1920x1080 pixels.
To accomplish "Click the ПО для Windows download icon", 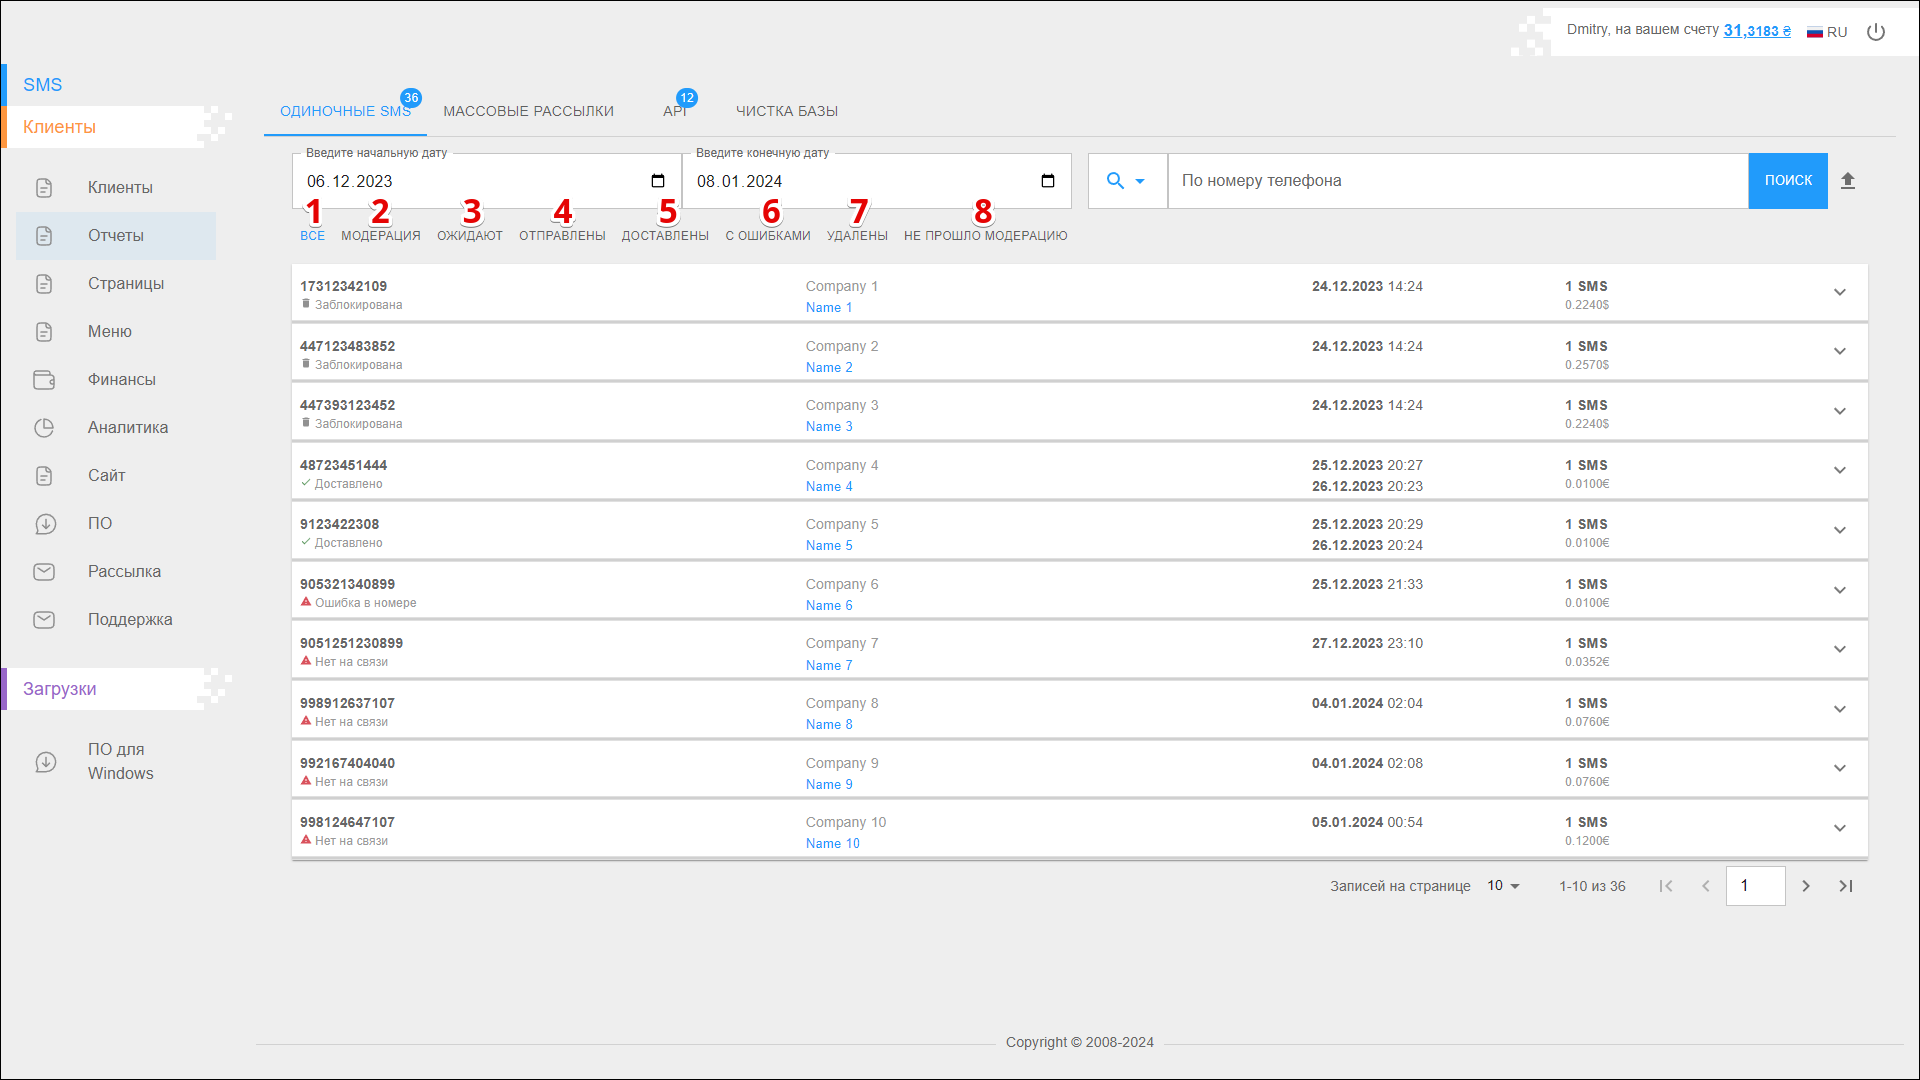I will [x=46, y=762].
